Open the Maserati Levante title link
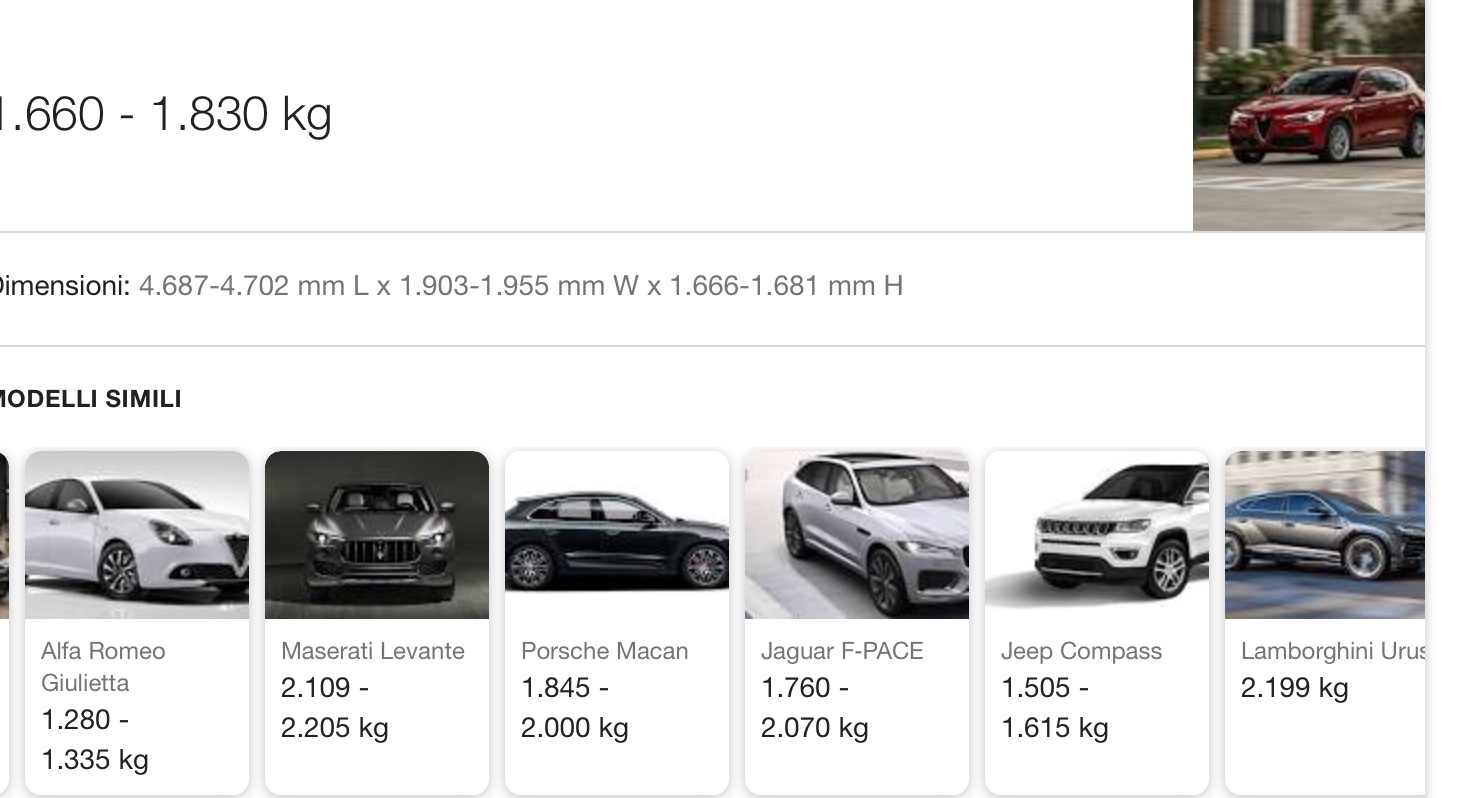 pyautogui.click(x=373, y=651)
